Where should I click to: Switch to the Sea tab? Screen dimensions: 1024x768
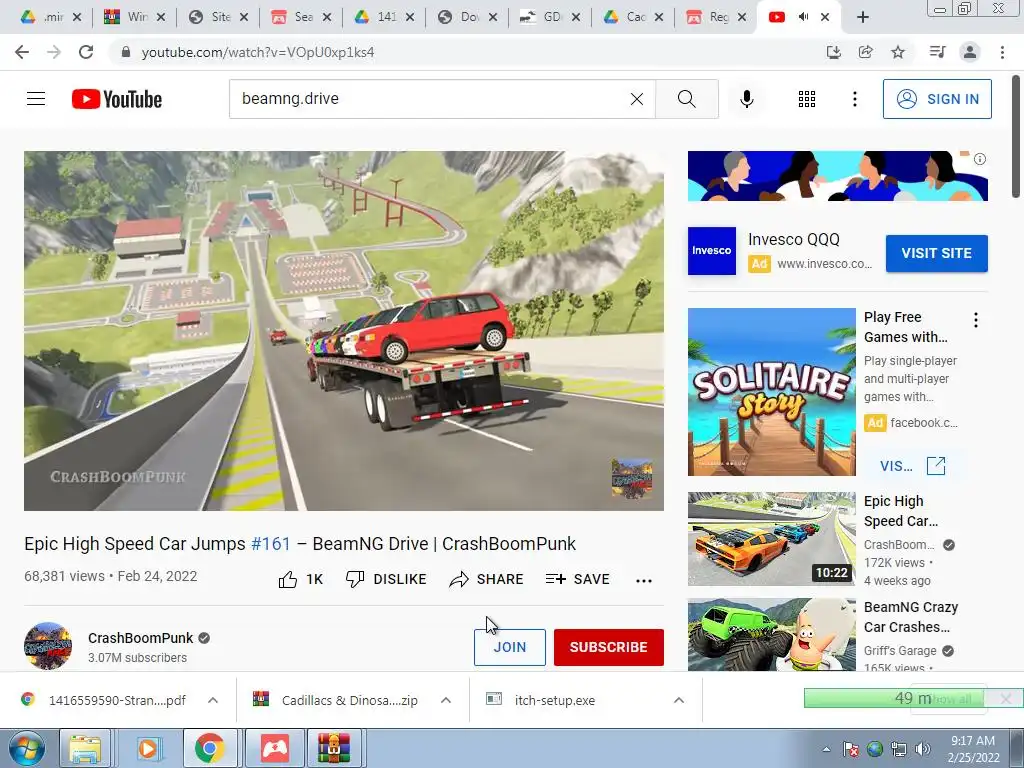(301, 17)
